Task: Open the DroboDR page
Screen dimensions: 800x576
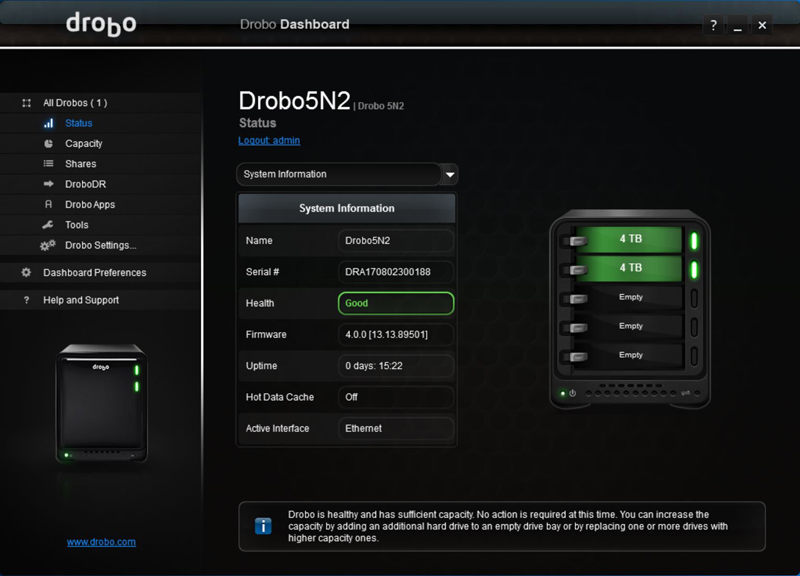Action: tap(85, 184)
